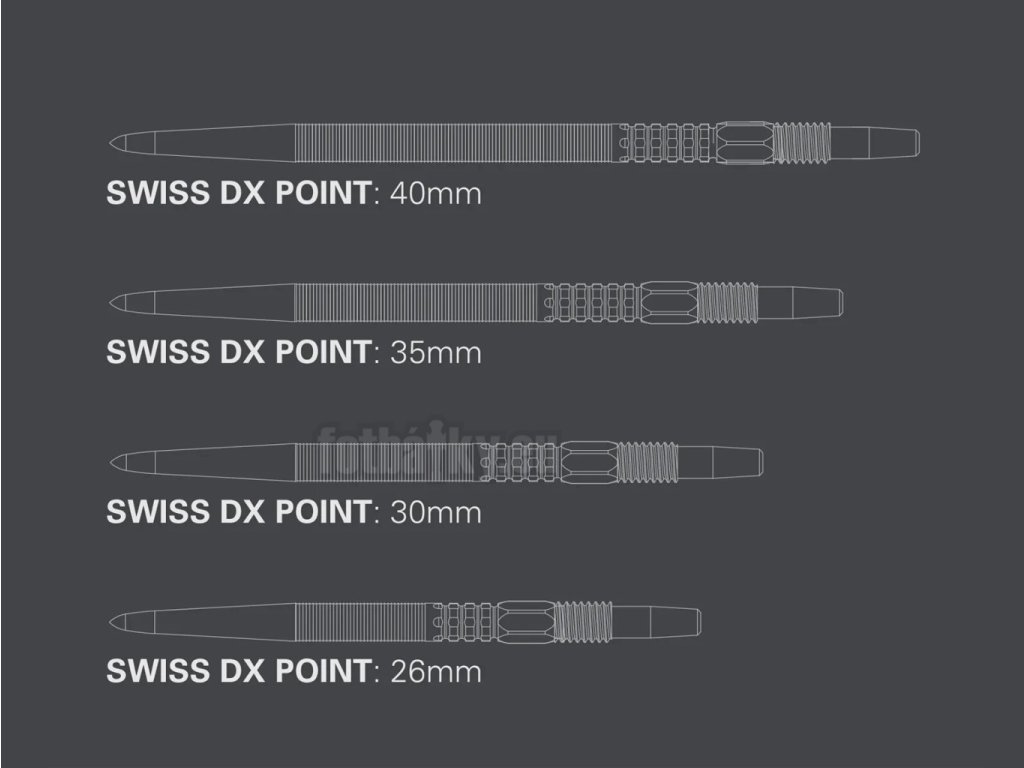The width and height of the screenshot is (1024, 768).
Task: Click the screw thread on the 35mm point
Action: [x=727, y=302]
